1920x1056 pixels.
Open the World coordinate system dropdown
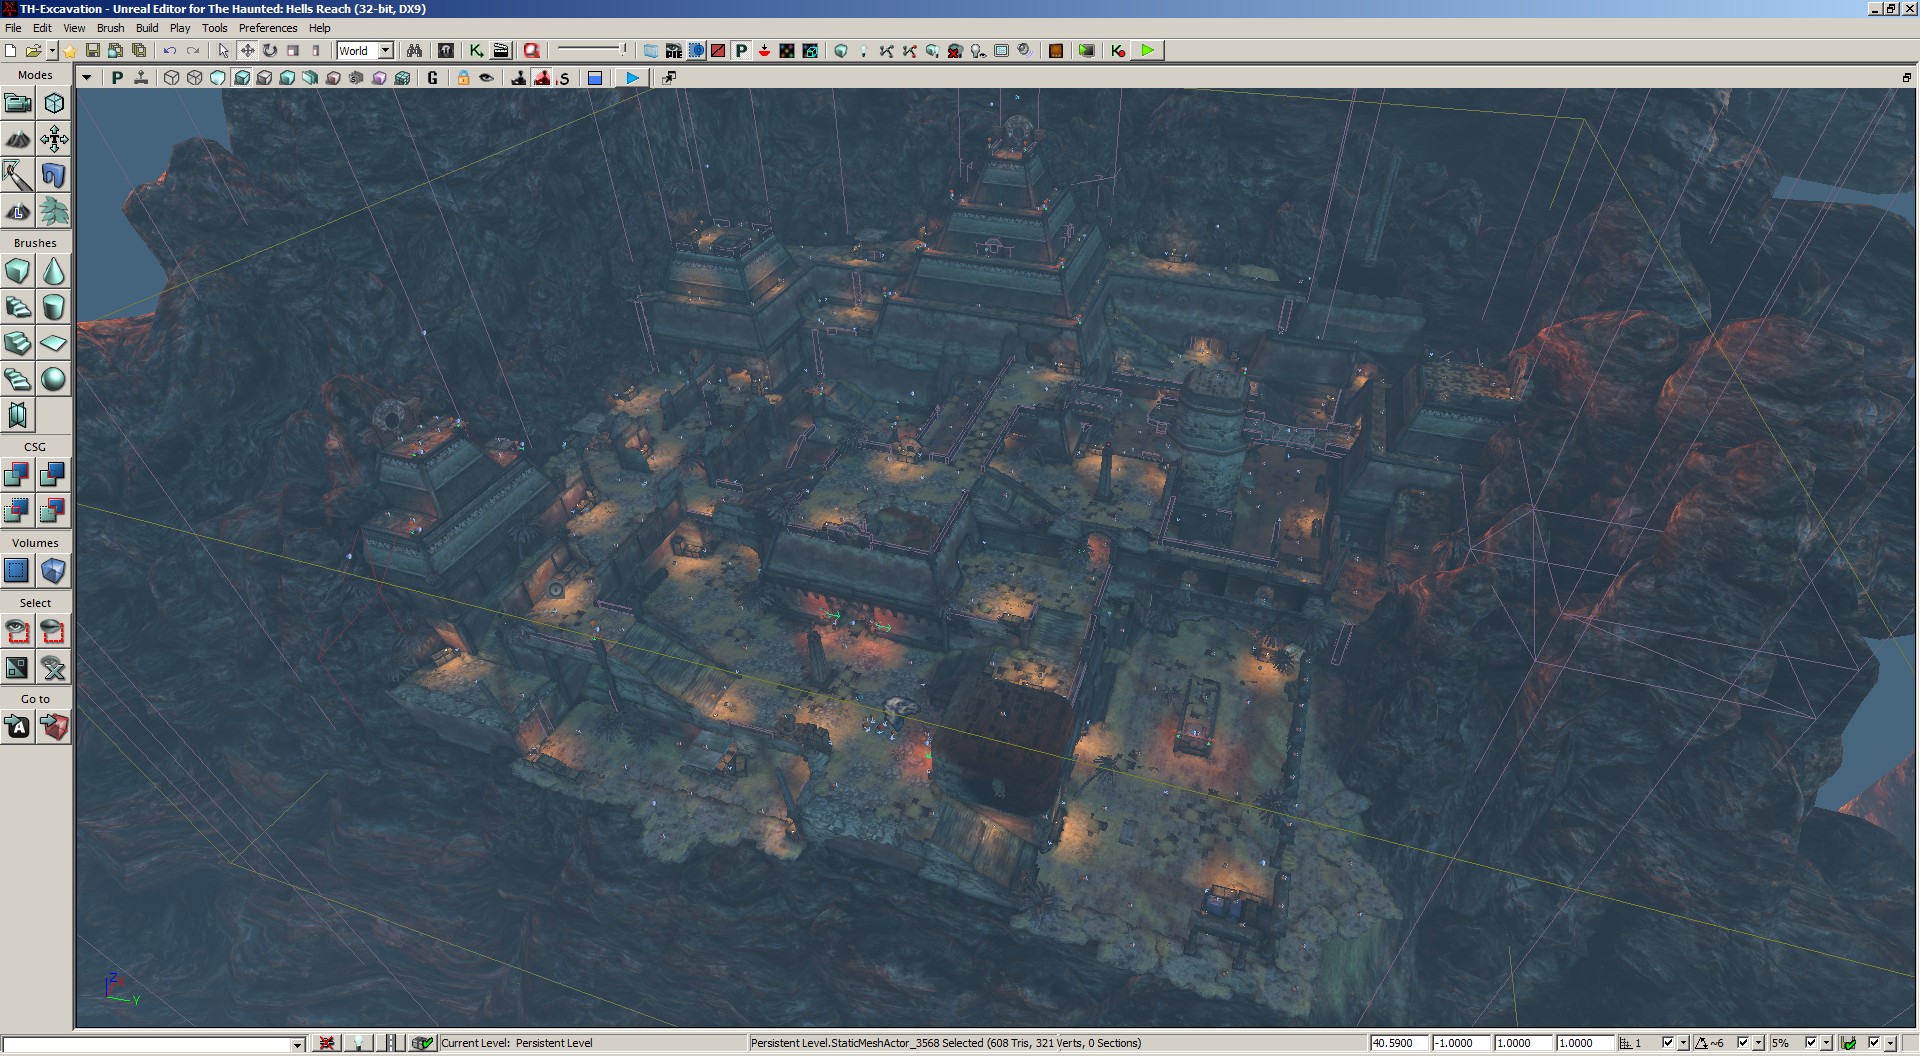click(x=385, y=51)
